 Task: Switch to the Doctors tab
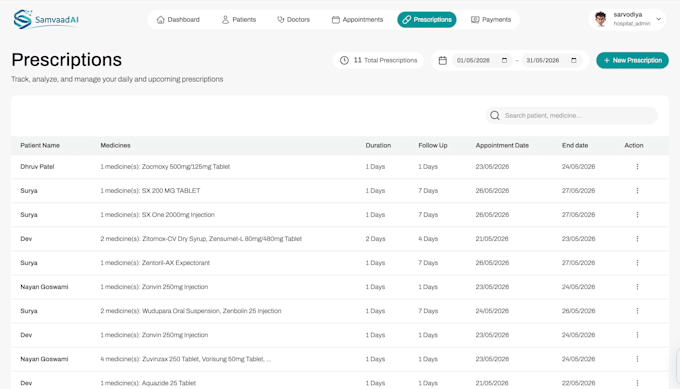[294, 20]
